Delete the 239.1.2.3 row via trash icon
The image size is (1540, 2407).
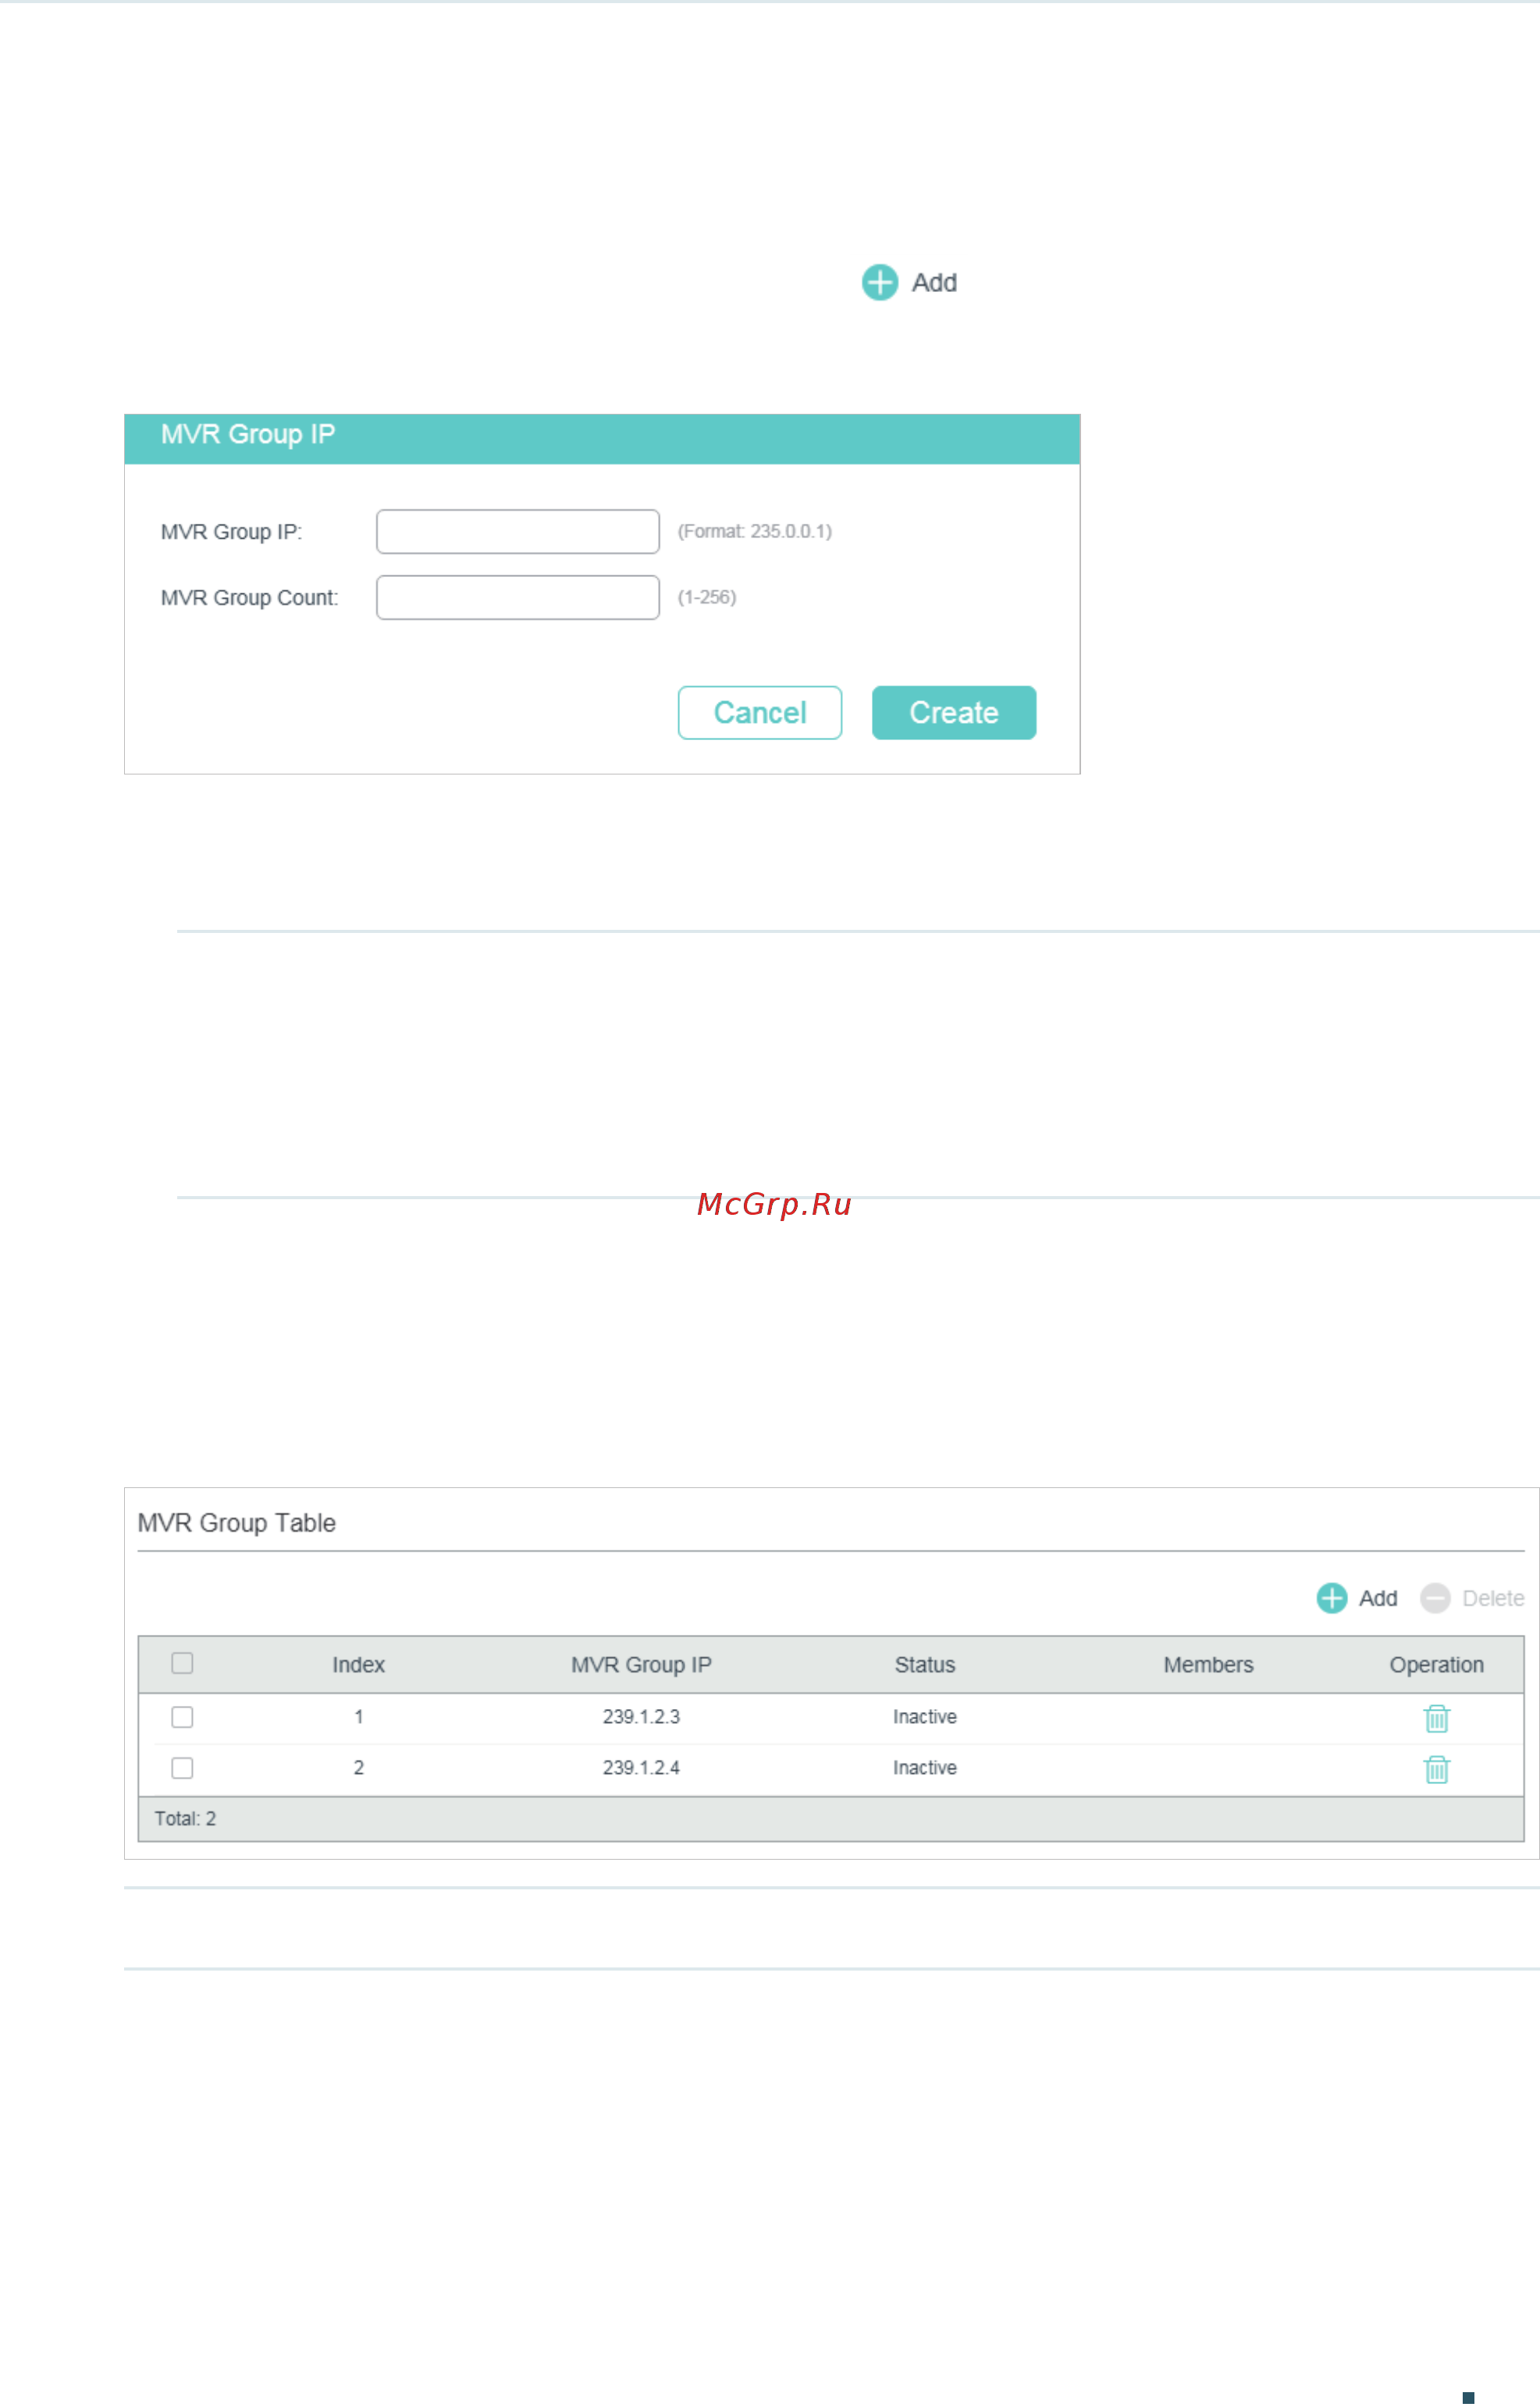click(1437, 1719)
